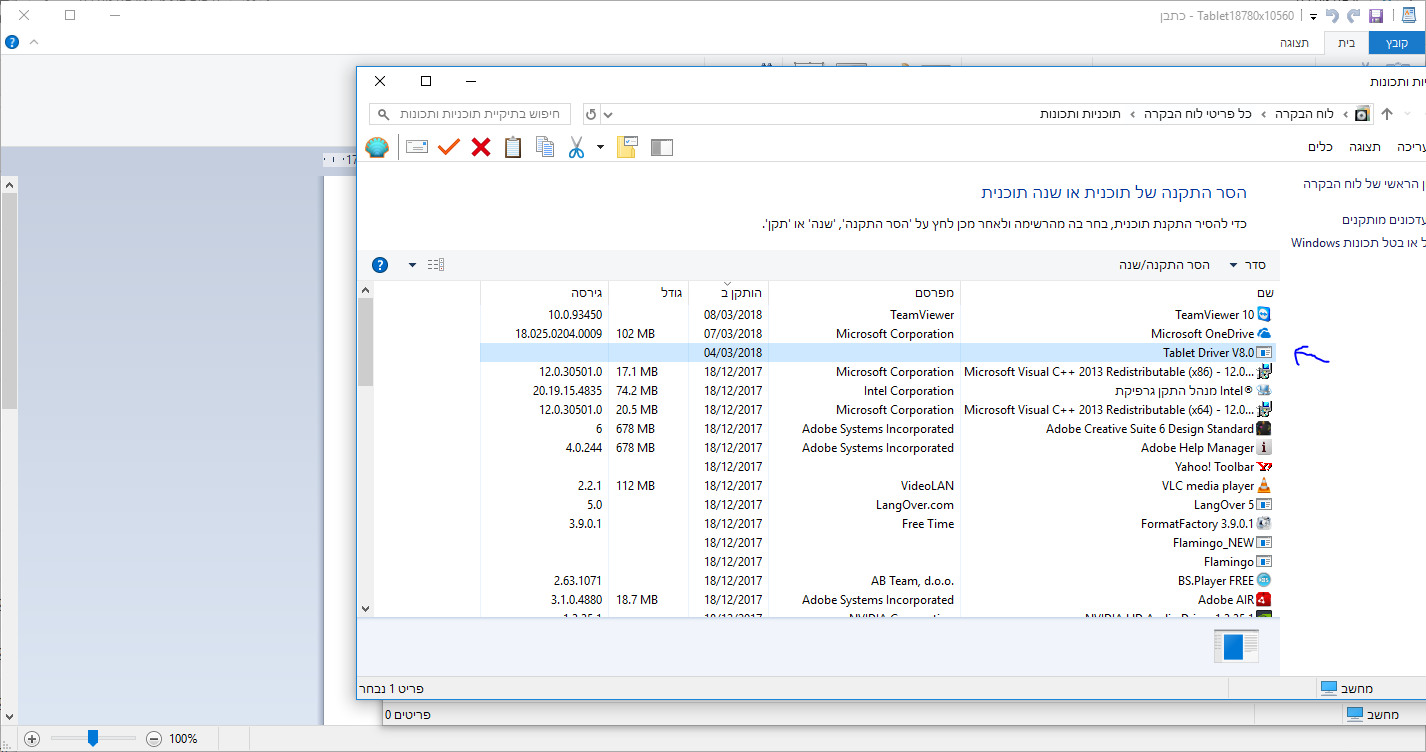Click the email envelope toolbar icon
The width and height of the screenshot is (1426, 752).
coord(417,147)
